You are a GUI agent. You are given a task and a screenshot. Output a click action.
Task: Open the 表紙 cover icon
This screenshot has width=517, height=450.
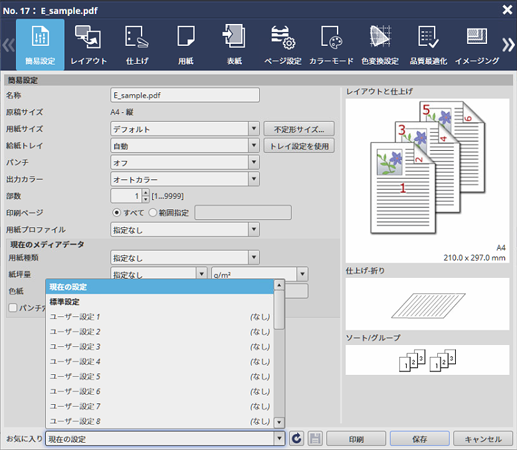(234, 44)
